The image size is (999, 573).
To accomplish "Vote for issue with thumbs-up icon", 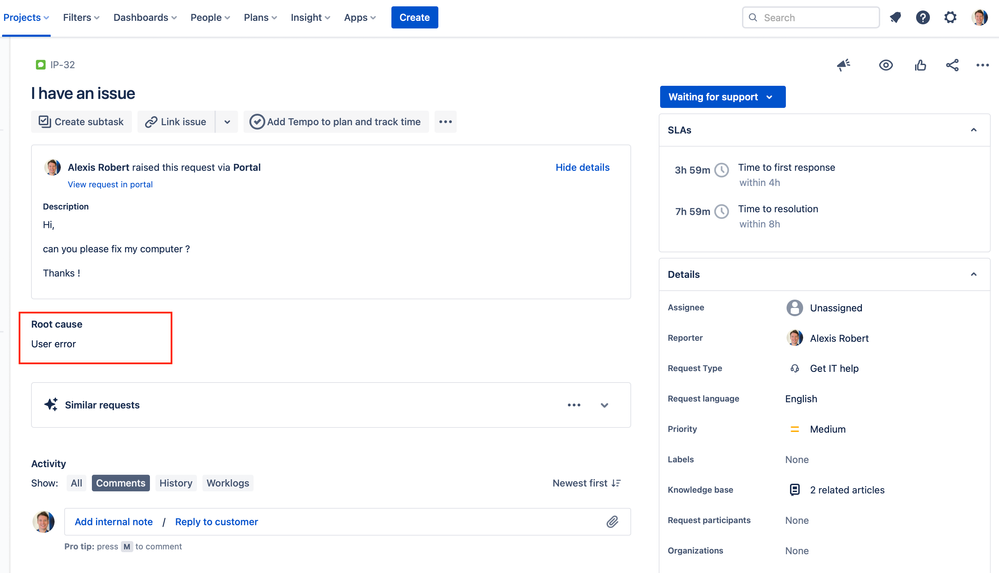I will pos(920,65).
